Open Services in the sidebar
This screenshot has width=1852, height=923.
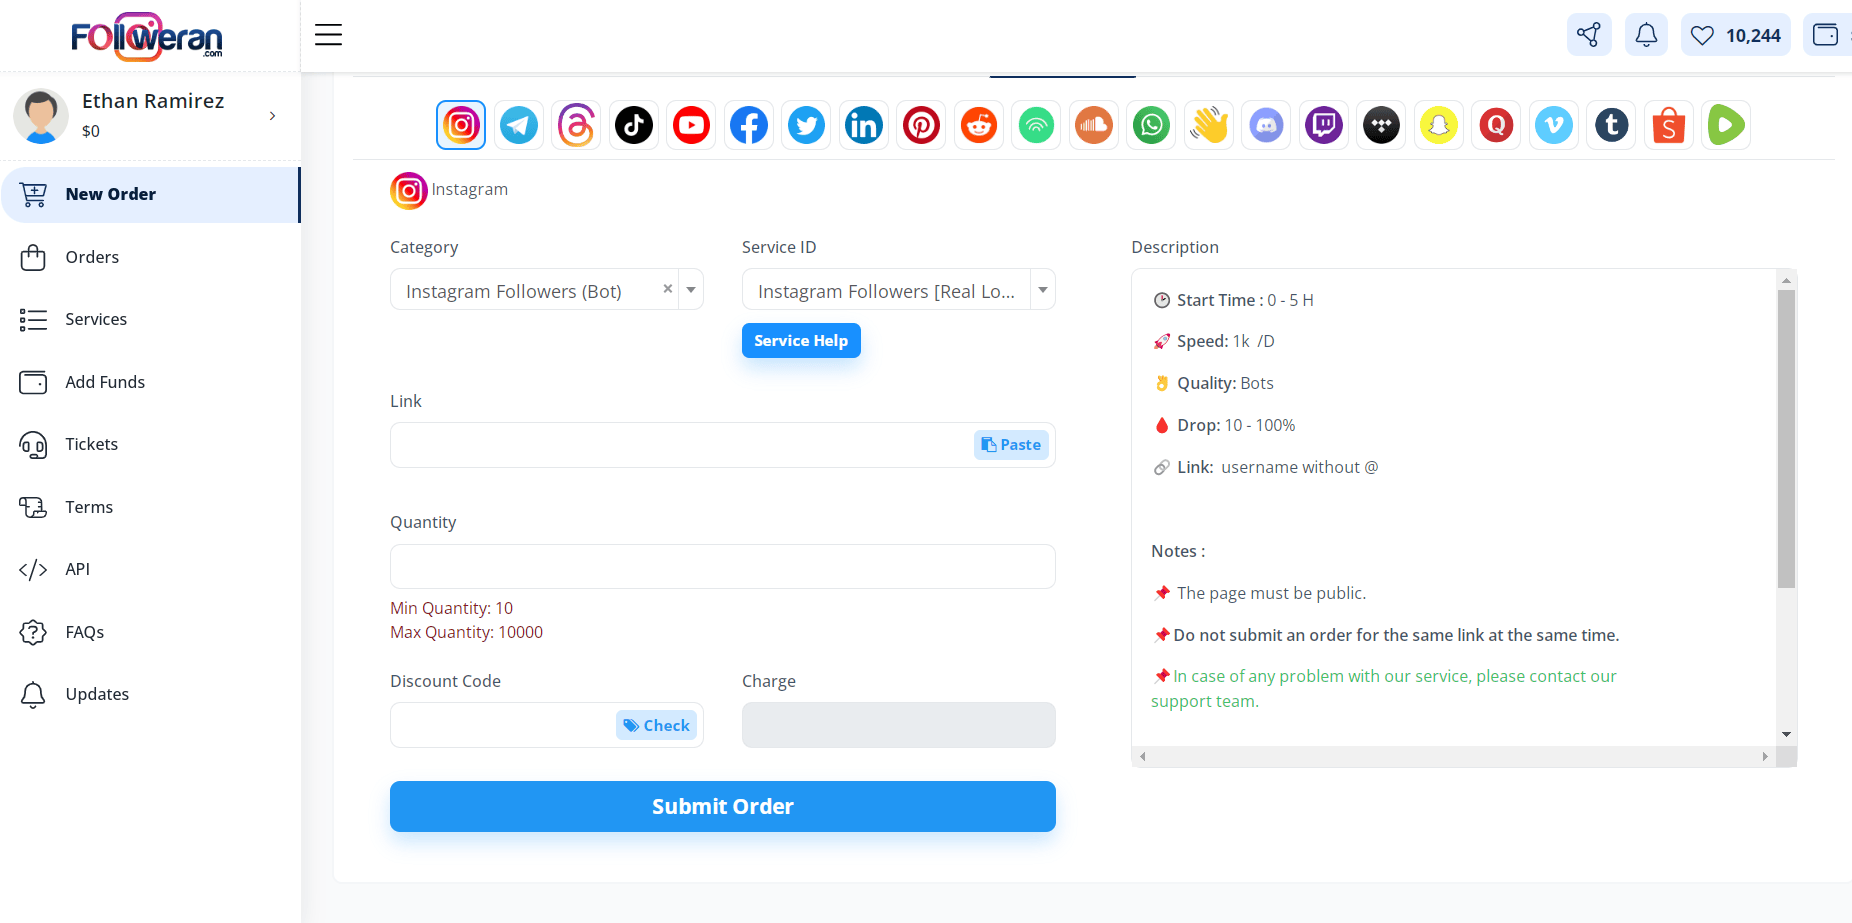150,319
